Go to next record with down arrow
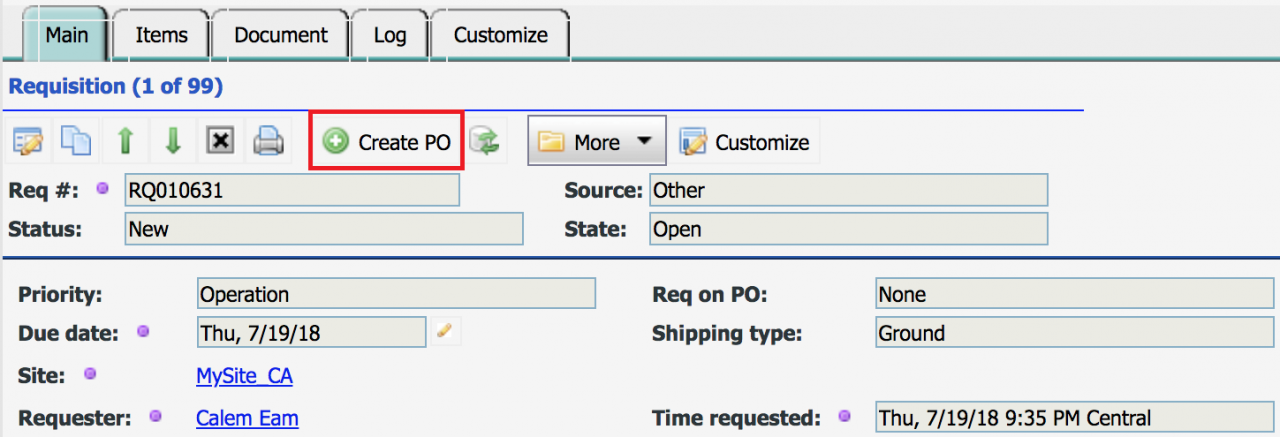Viewport: 1280px width, 437px height. tap(173, 142)
